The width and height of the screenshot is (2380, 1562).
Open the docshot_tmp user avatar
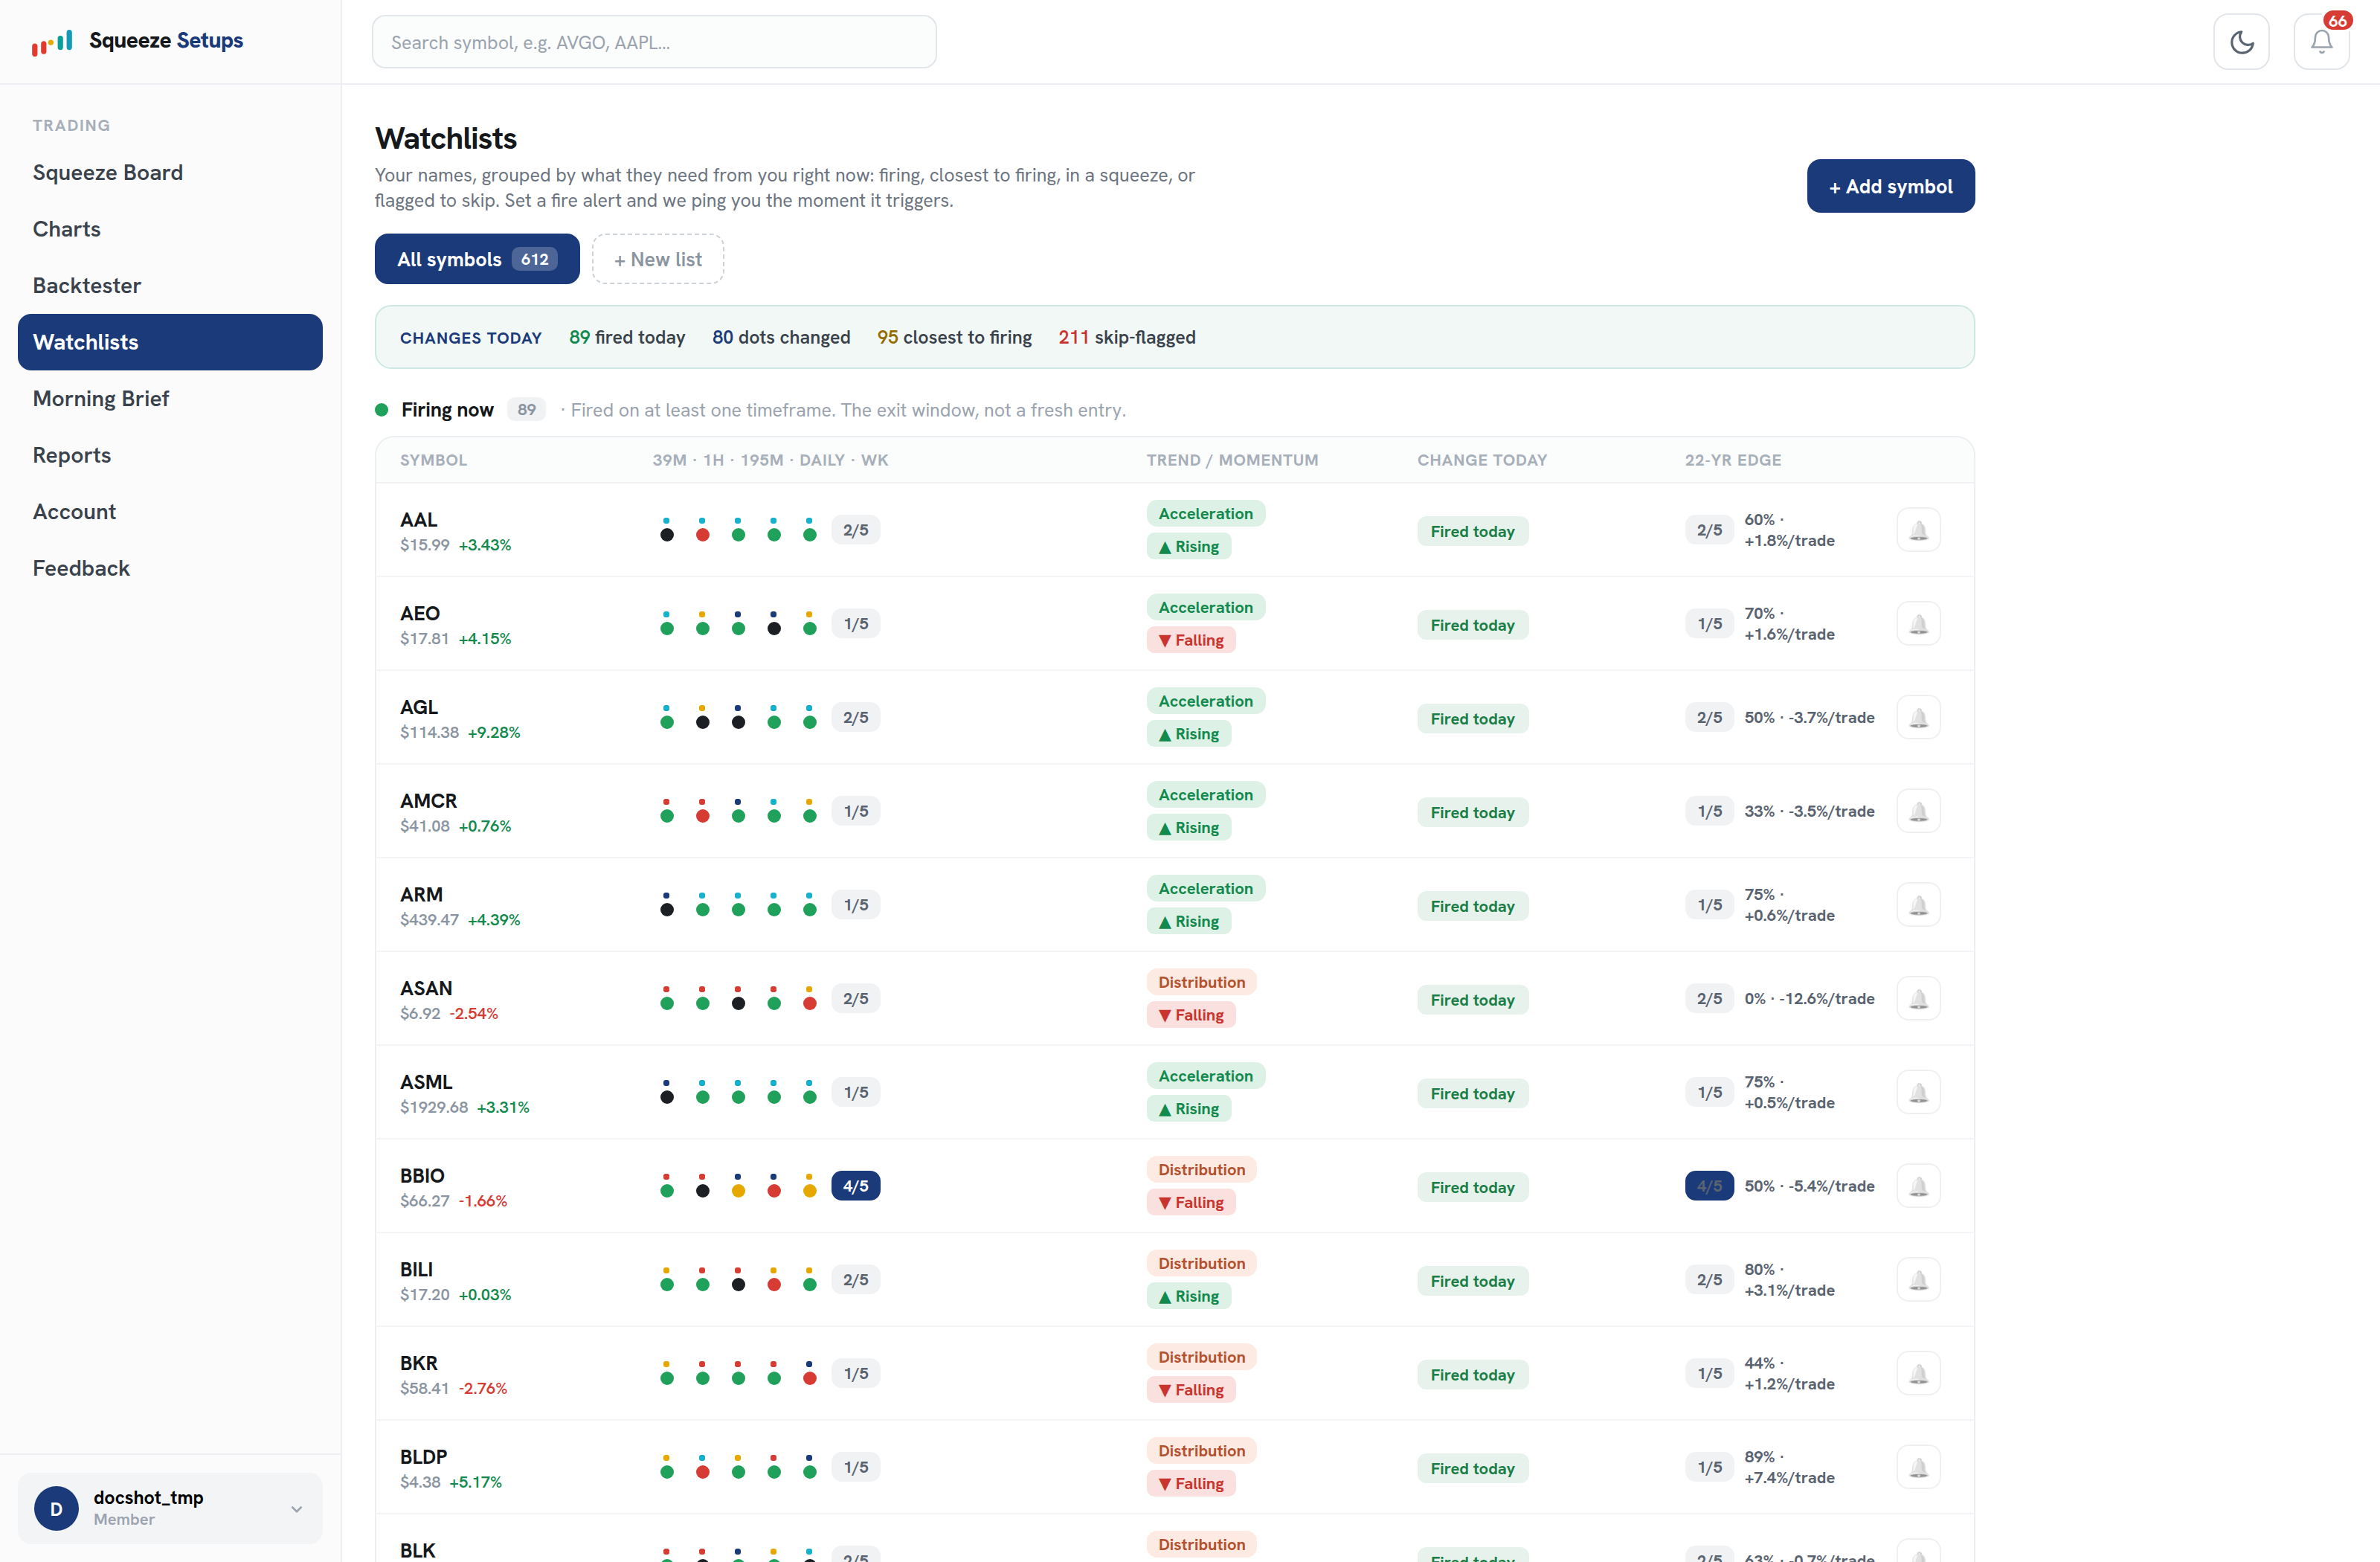(x=56, y=1508)
